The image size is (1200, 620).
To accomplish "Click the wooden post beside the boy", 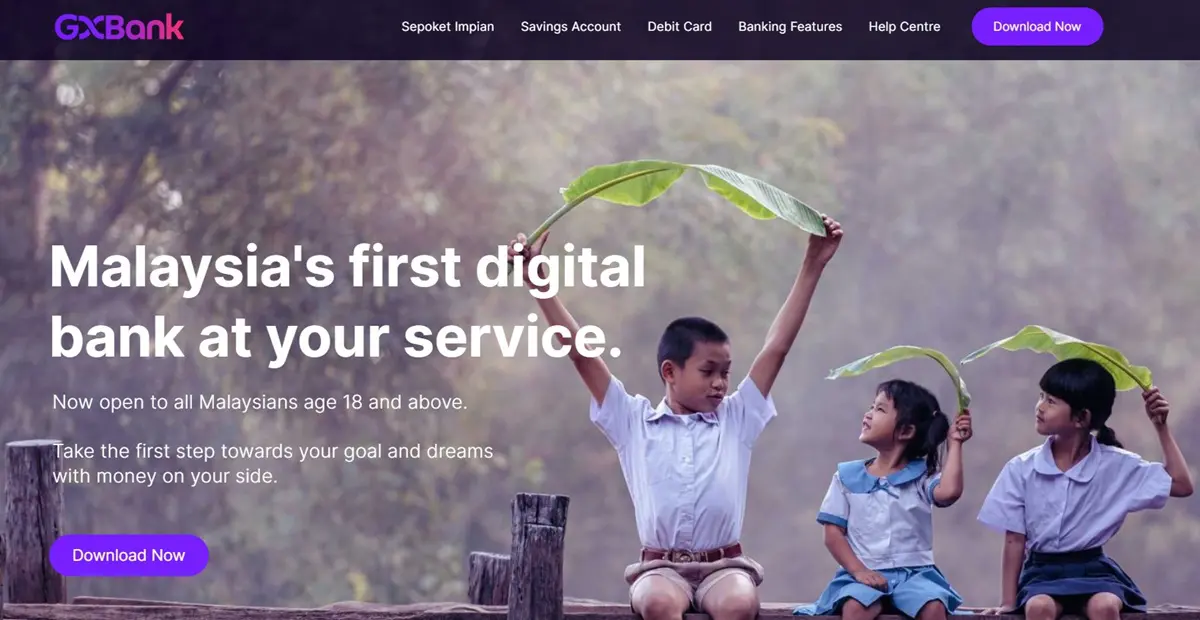I will 538,555.
